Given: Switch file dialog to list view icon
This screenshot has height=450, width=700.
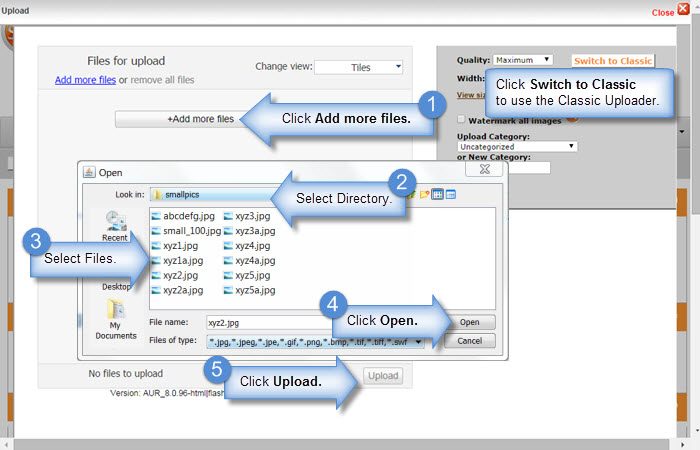Looking at the screenshot, I should coord(438,194).
